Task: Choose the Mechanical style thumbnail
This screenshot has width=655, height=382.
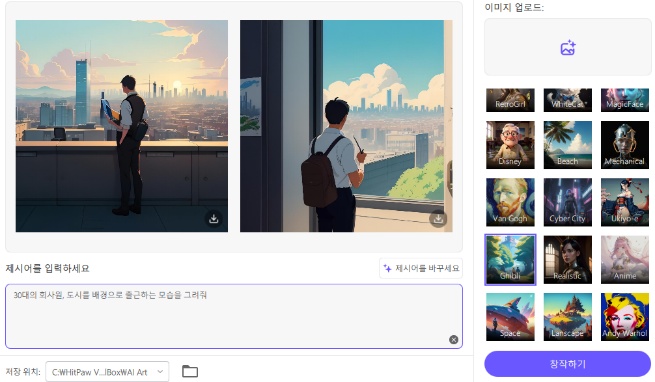Action: [625, 145]
